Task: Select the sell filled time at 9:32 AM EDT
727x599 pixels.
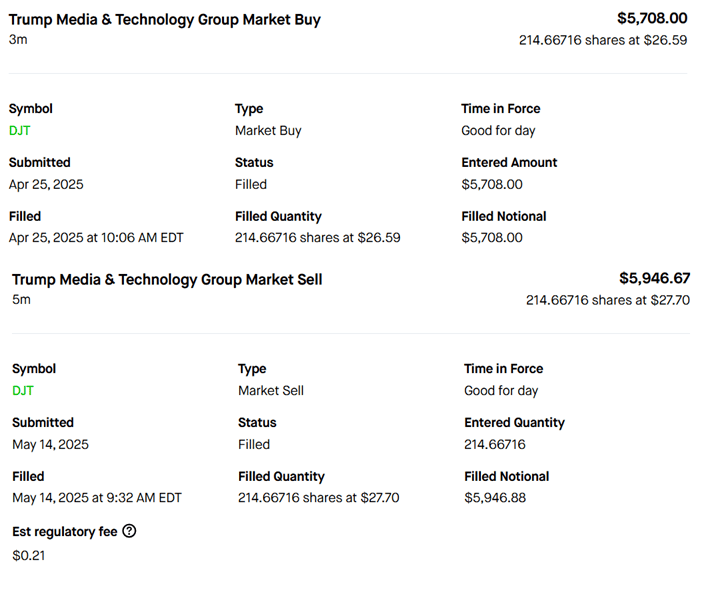Action: [97, 498]
